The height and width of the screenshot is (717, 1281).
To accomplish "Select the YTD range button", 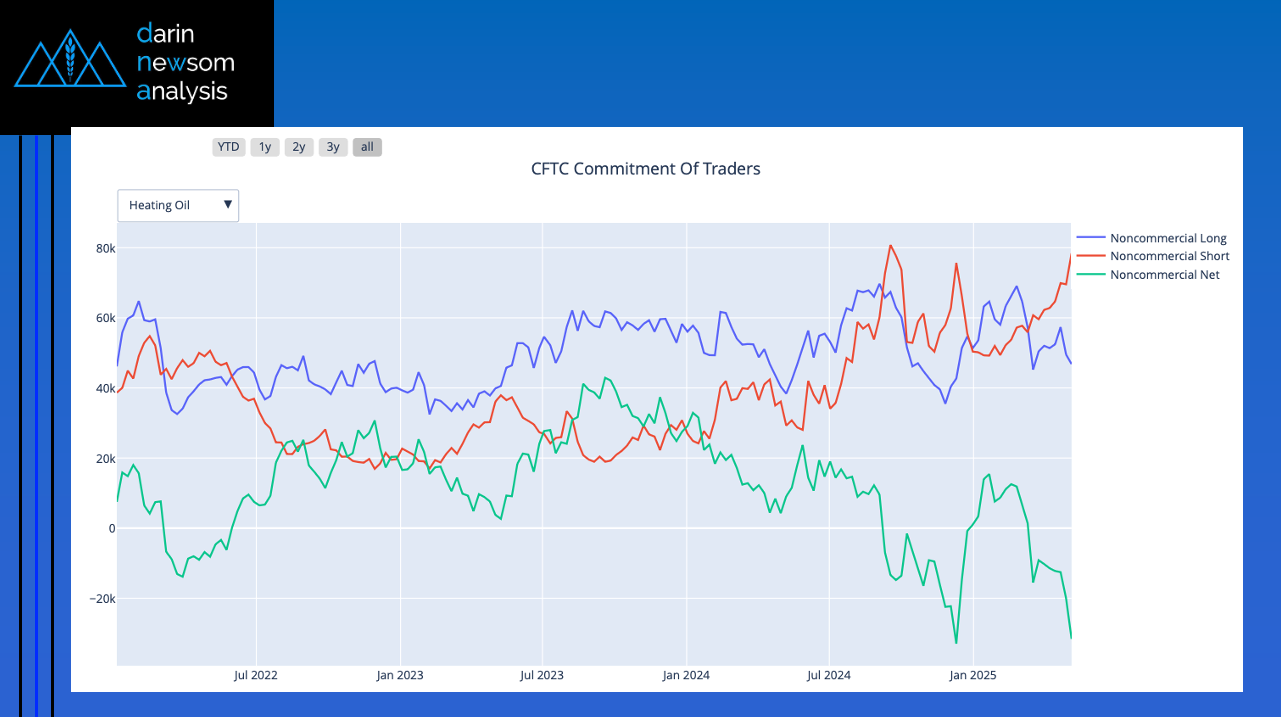I will (229, 147).
